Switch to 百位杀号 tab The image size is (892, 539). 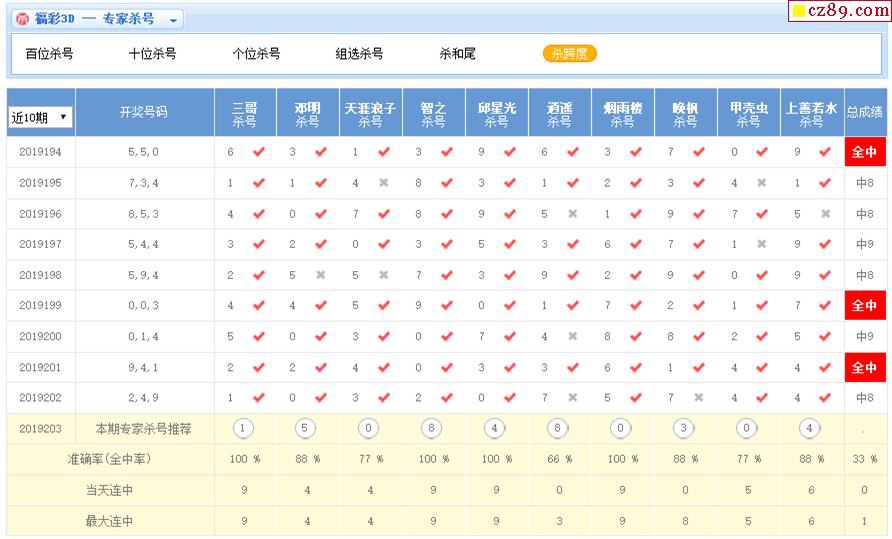(49, 54)
